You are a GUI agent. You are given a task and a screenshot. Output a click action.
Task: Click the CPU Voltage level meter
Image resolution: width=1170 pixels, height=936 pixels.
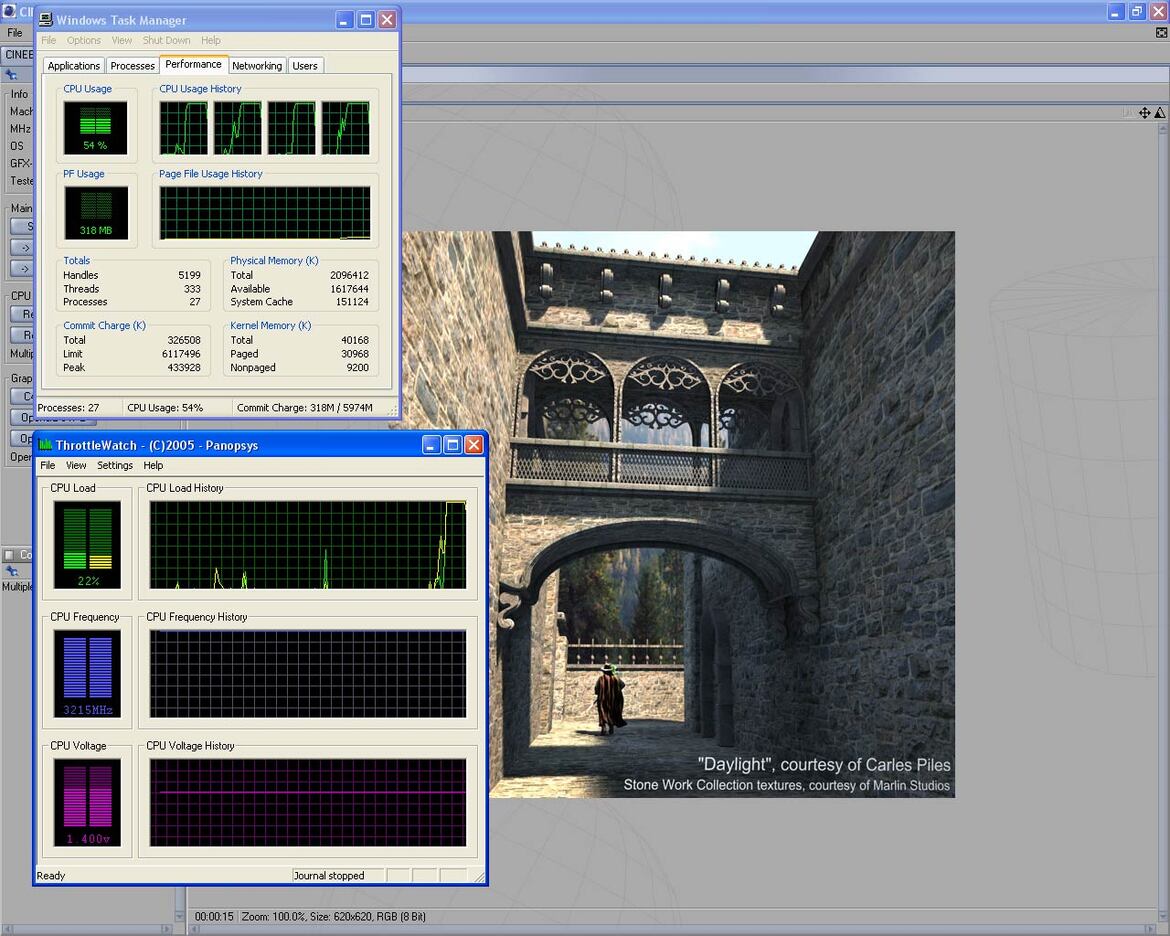[86, 800]
